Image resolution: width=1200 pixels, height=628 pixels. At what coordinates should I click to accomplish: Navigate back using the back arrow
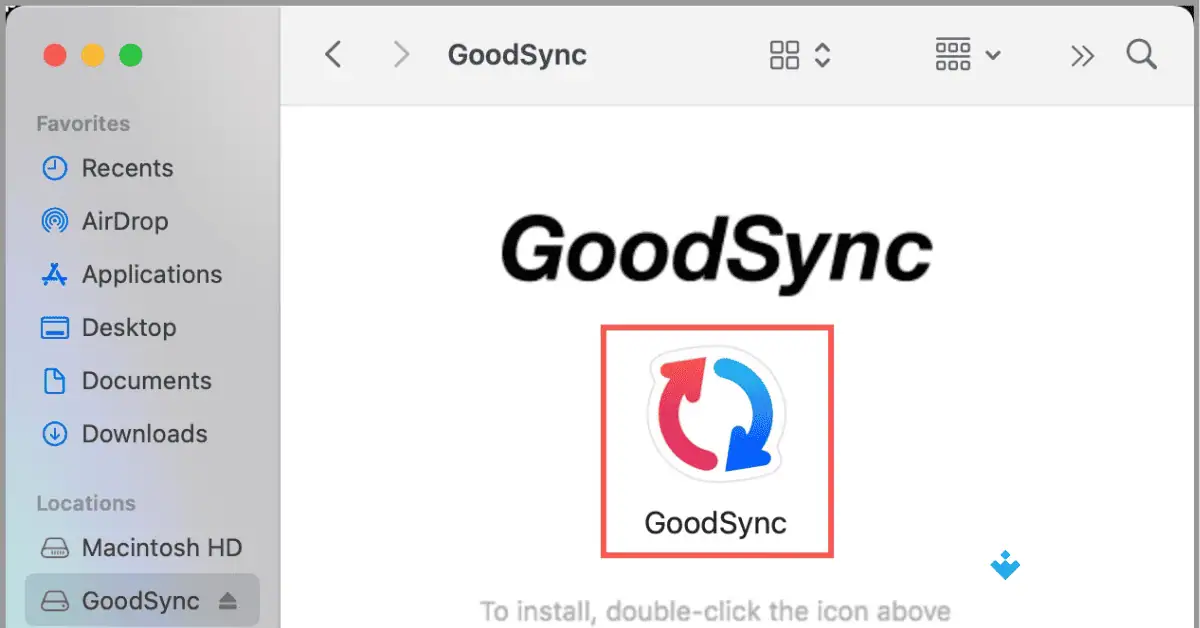(333, 55)
